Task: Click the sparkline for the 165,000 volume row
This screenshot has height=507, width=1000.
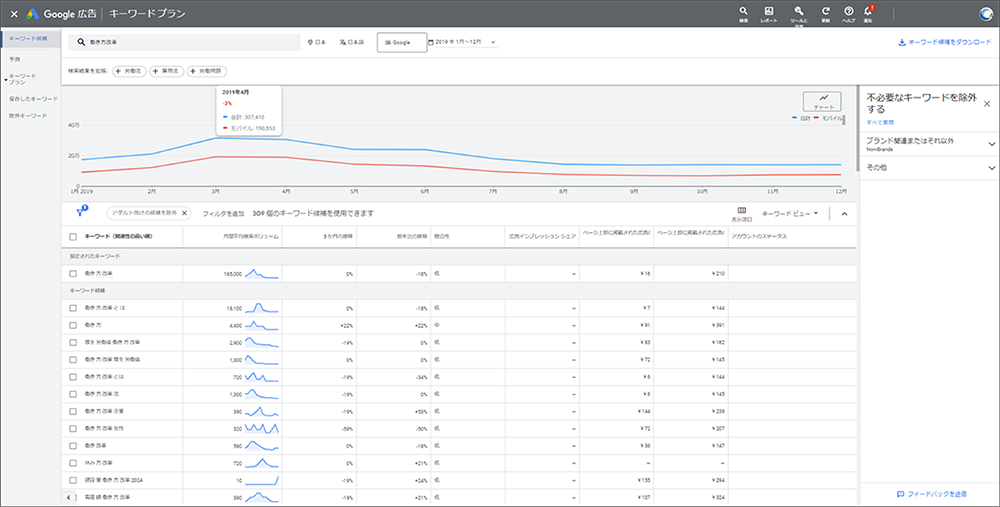Action: click(262, 274)
